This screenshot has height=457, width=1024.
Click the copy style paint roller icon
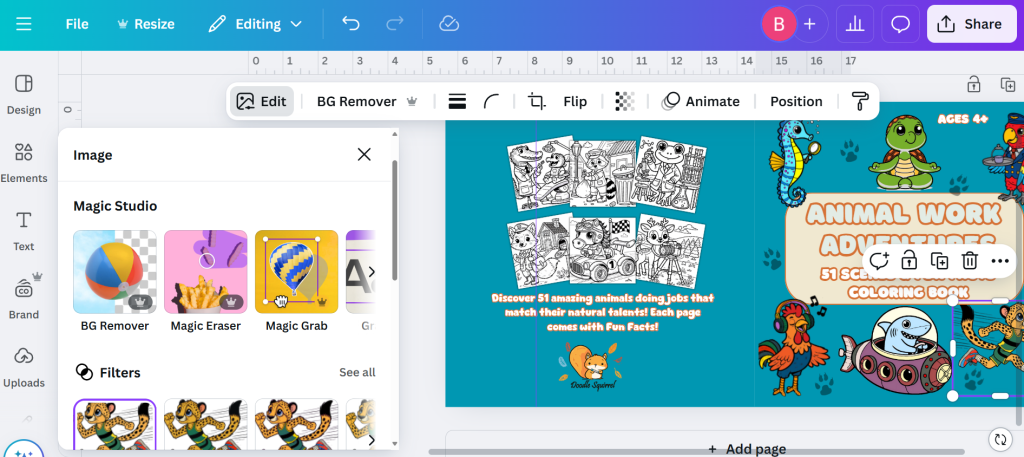[x=860, y=101]
